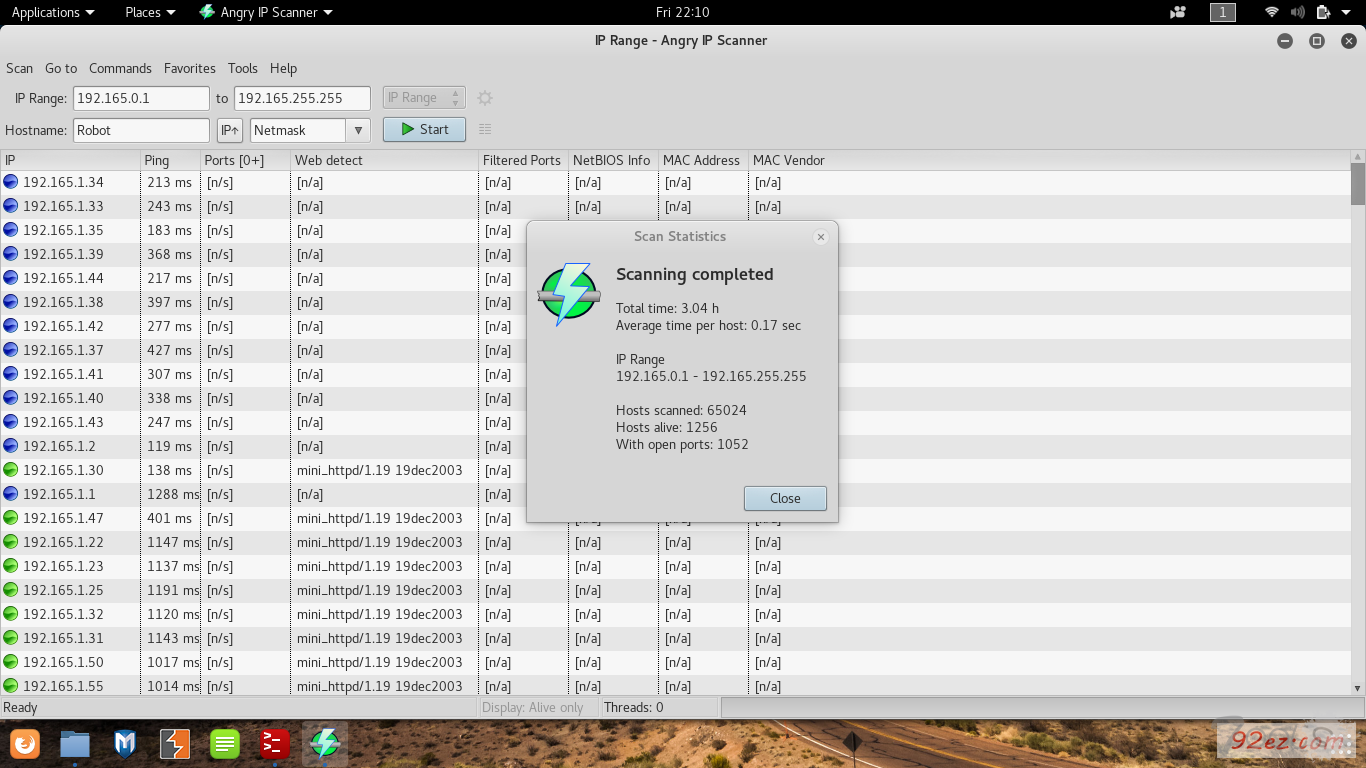The height and width of the screenshot is (768, 1366).
Task: Click the workspace 1 switcher
Action: pyautogui.click(x=1222, y=12)
